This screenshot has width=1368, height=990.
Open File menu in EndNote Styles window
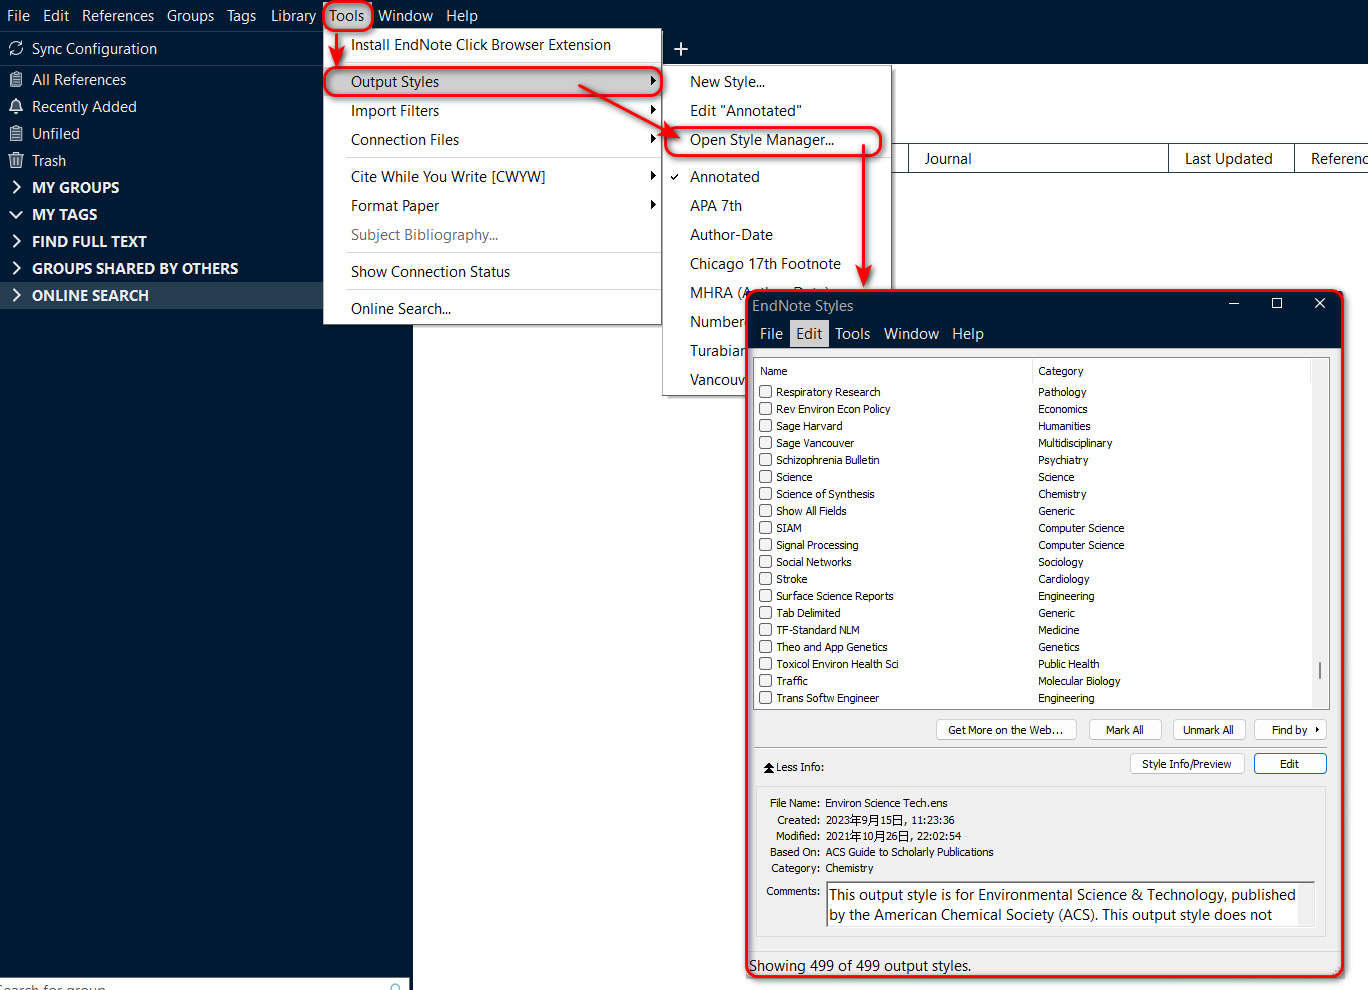tap(771, 334)
